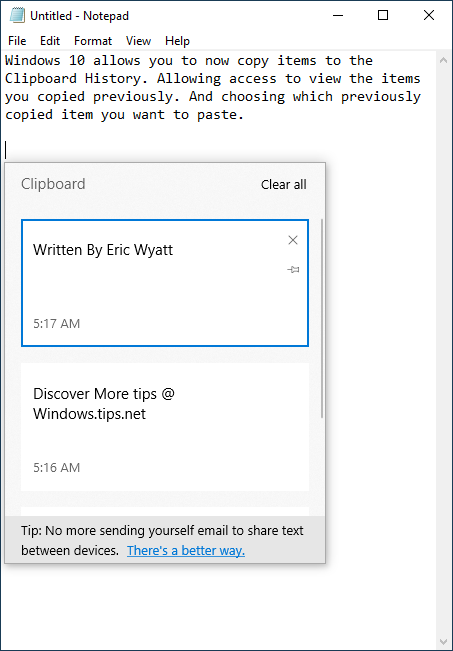Minimize the Notepad window

[338, 16]
